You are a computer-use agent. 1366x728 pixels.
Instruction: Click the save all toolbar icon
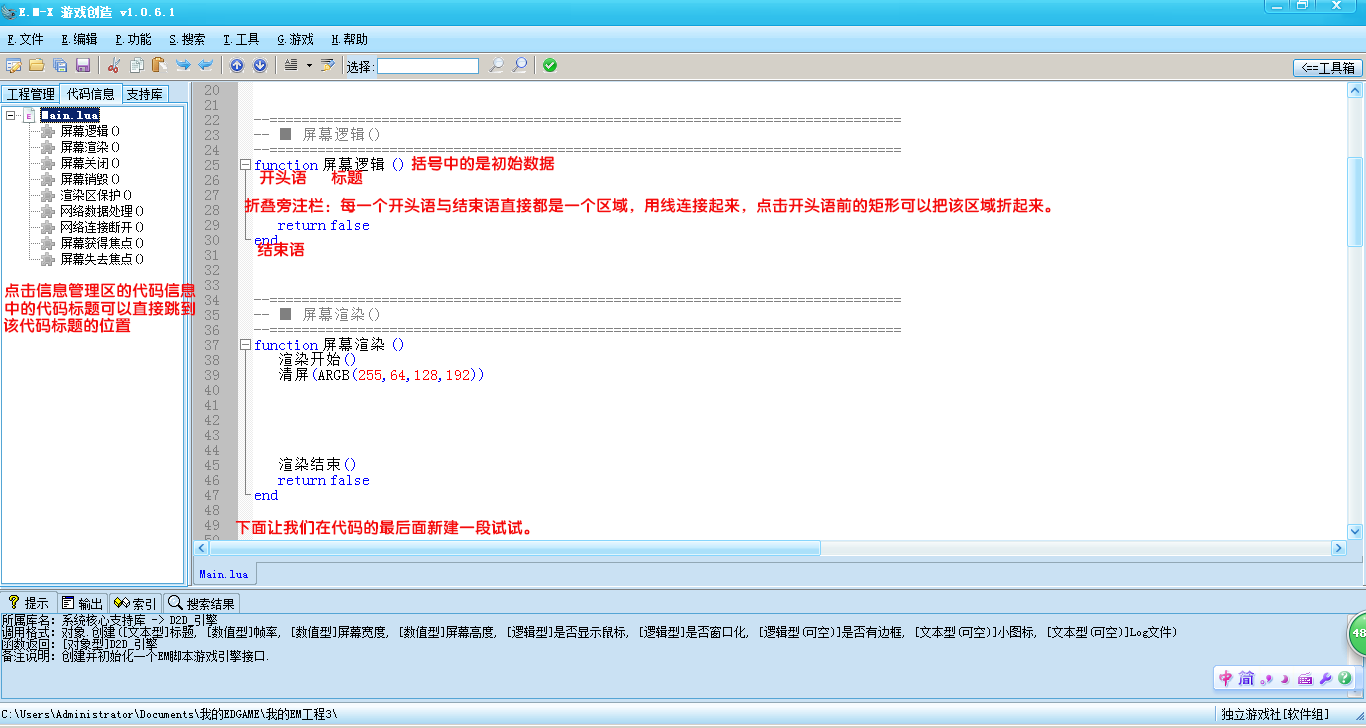(60, 65)
